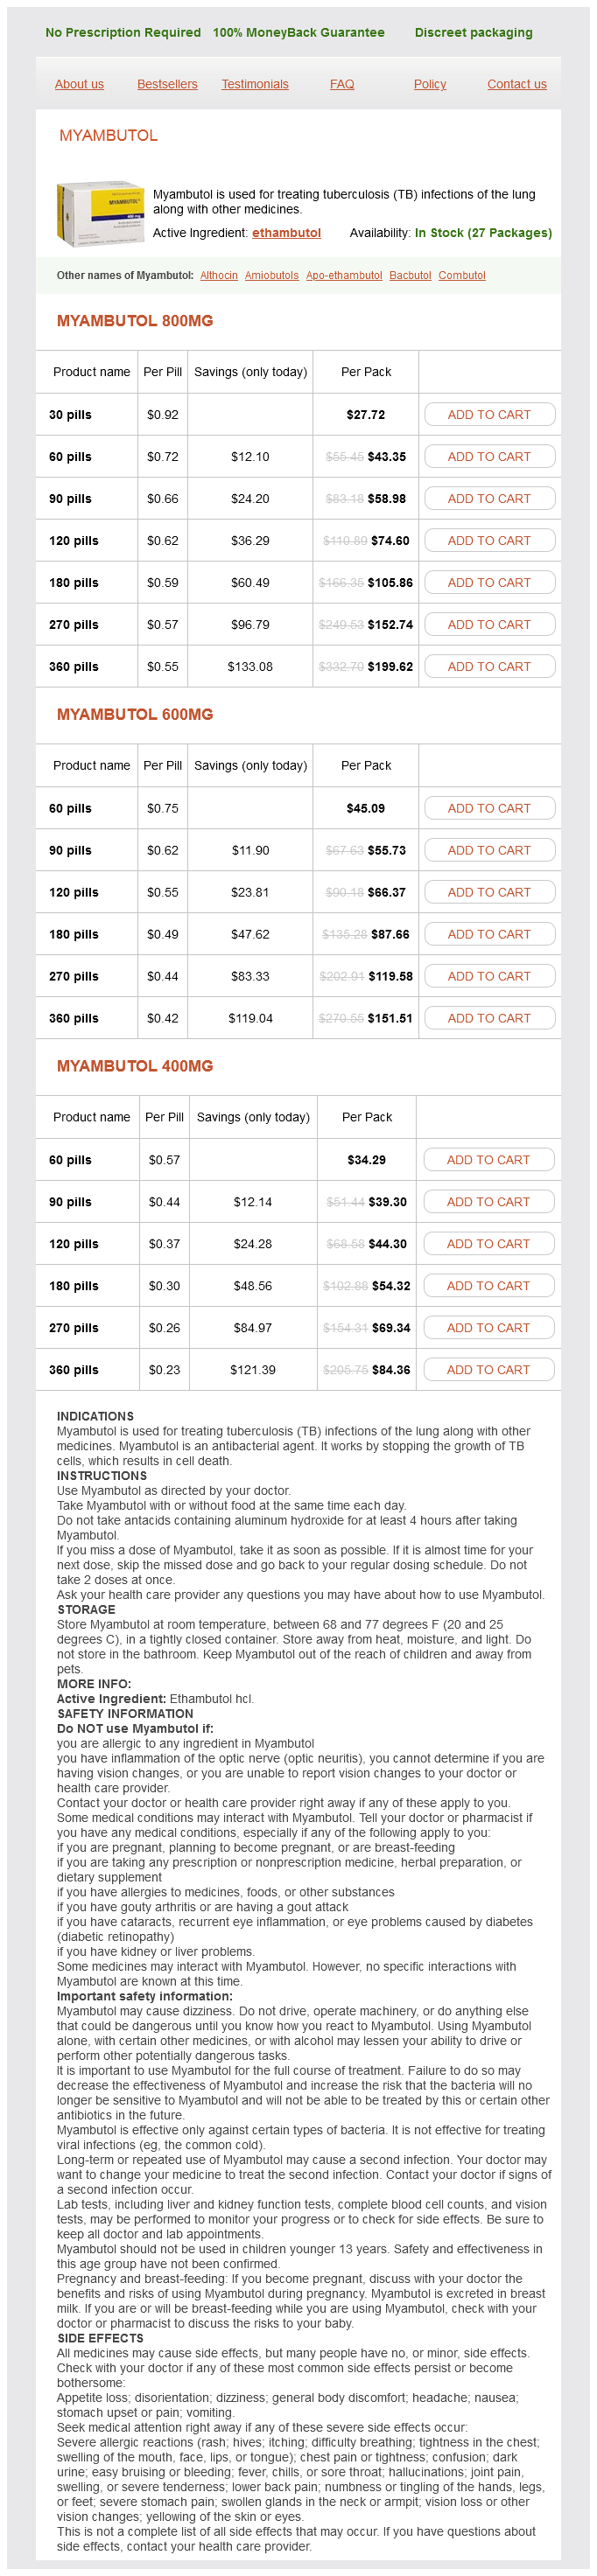Follow the ethambutol active ingredient link
The width and height of the screenshot is (597, 2576).
286,233
